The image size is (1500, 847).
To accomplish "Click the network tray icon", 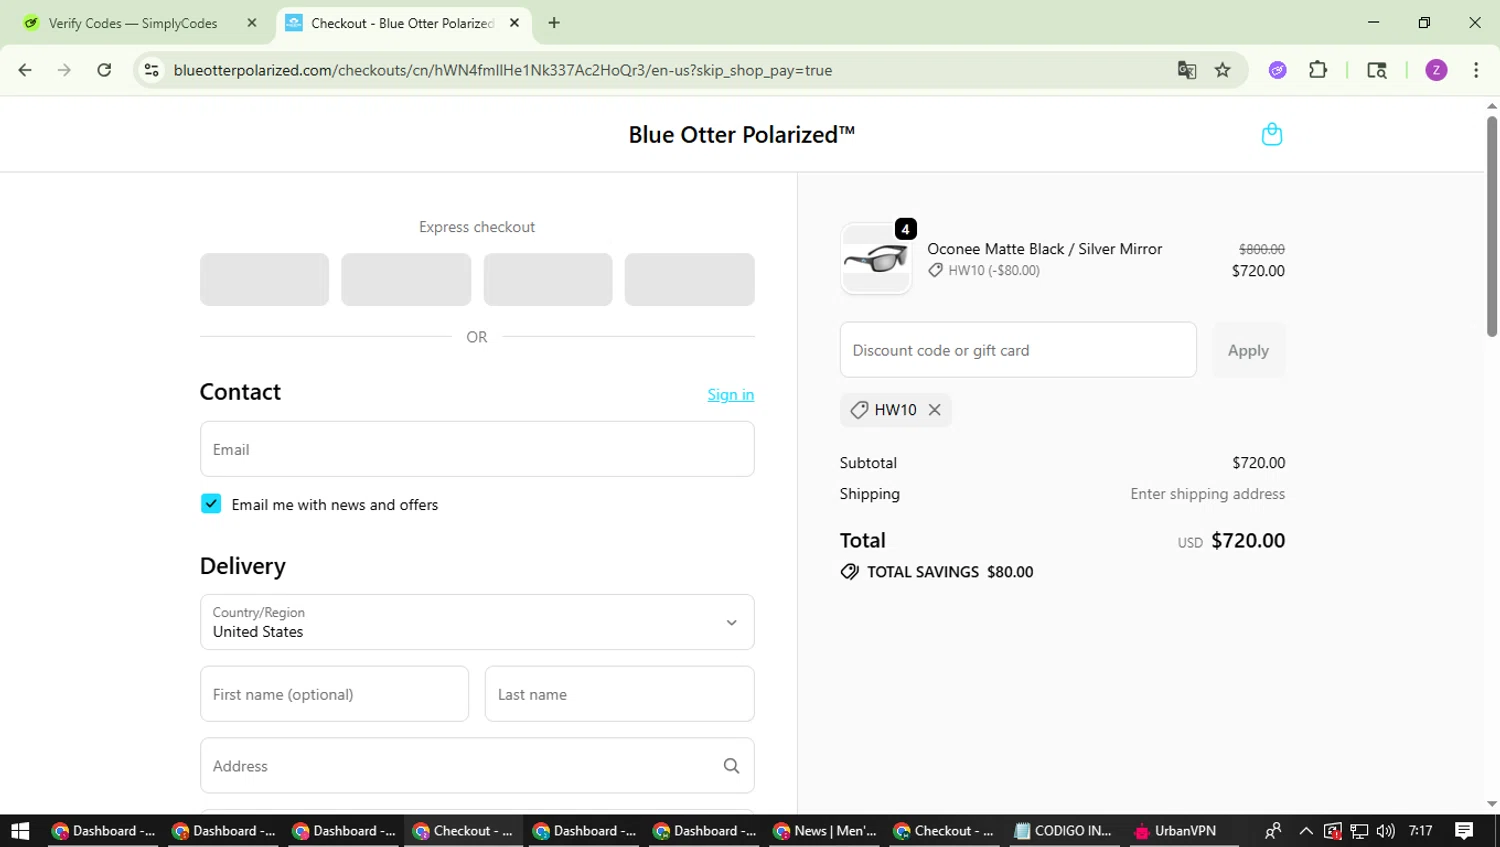I will (x=1359, y=831).
